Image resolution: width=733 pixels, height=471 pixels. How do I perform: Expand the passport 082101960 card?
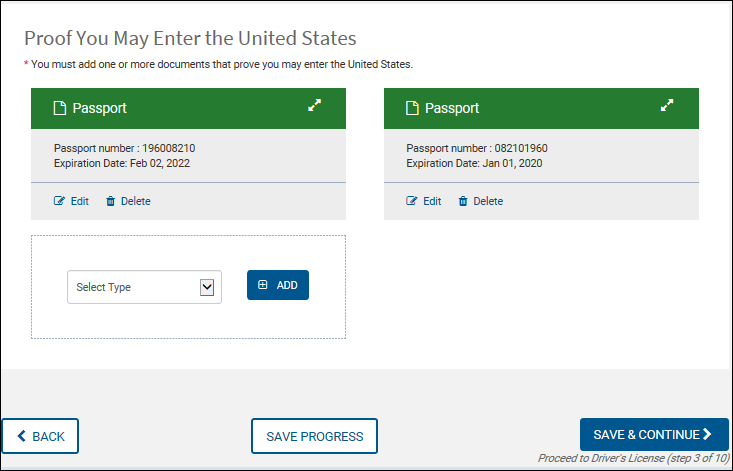pos(667,106)
